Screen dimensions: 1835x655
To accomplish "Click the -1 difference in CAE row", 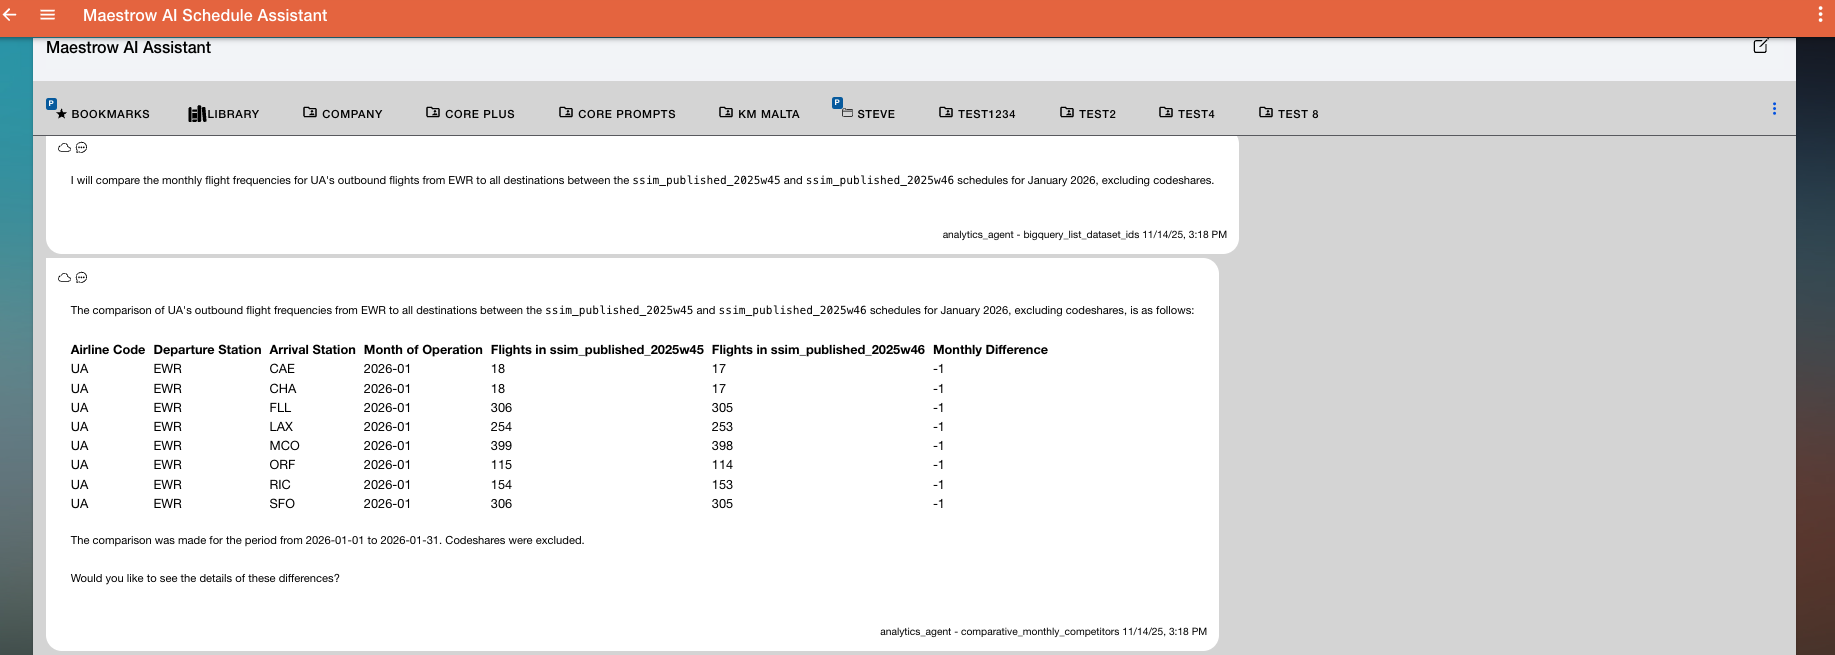I will [x=938, y=369].
